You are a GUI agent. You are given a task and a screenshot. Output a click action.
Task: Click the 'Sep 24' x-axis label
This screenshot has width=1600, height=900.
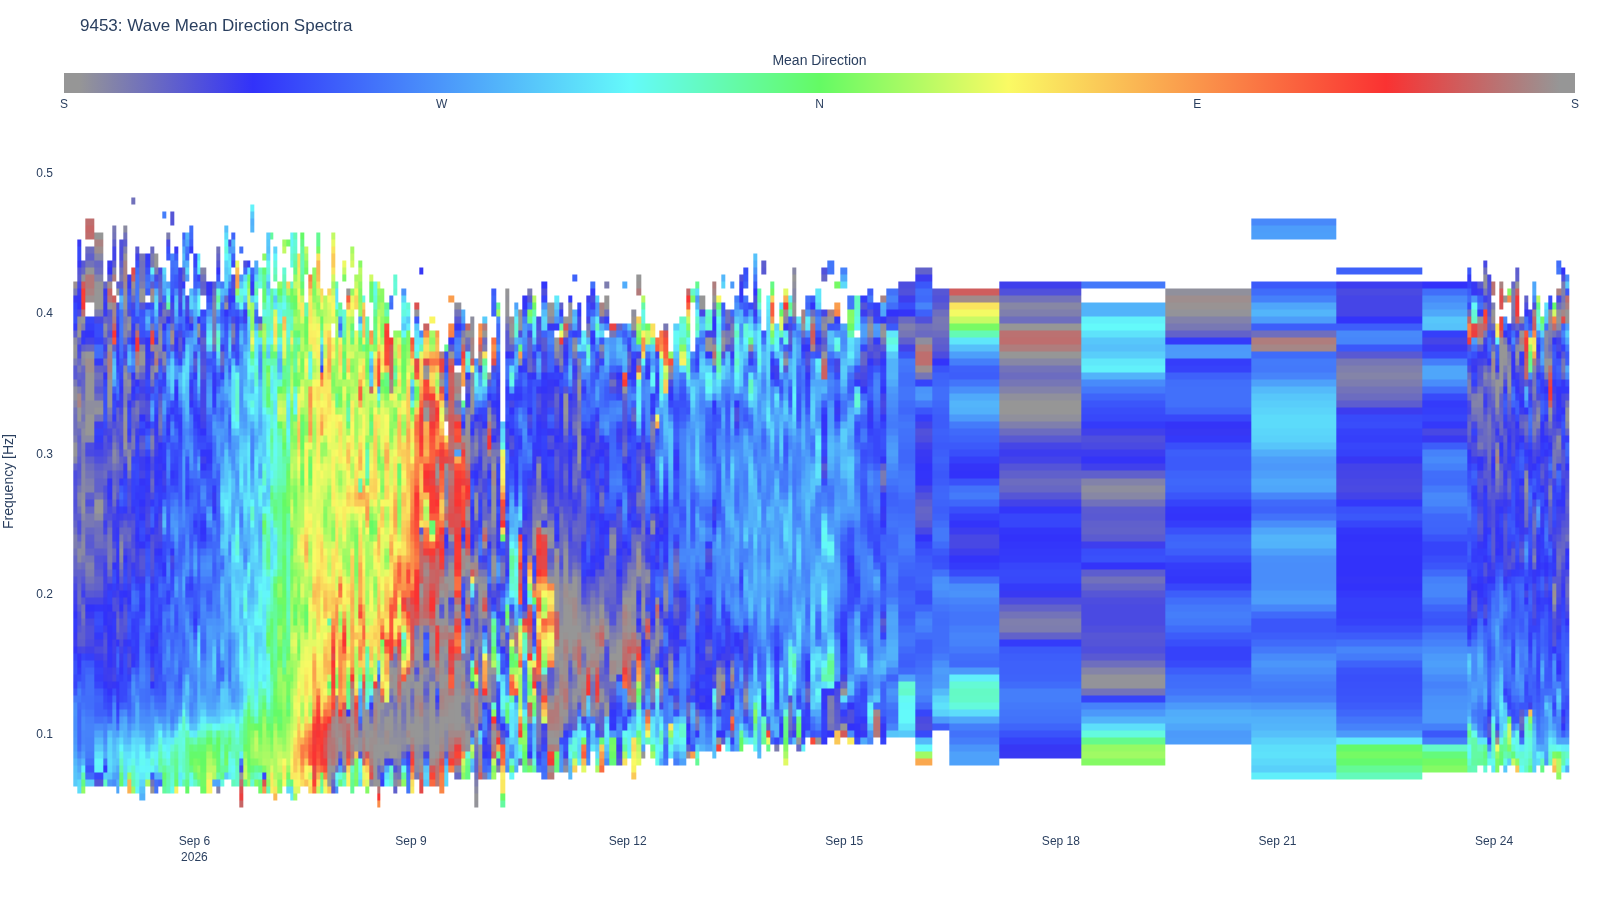coord(1494,841)
